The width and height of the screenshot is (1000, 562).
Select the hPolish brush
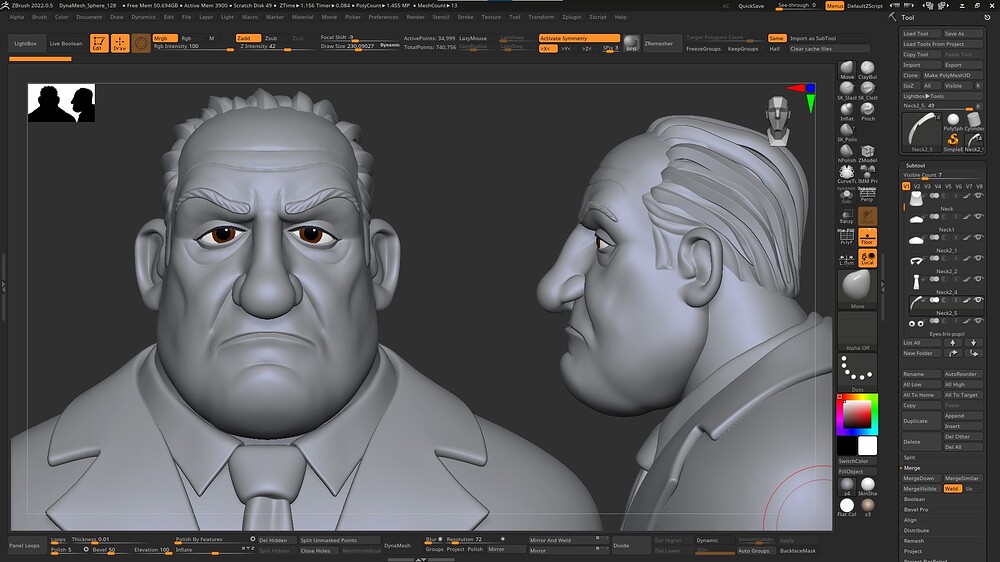[846, 153]
